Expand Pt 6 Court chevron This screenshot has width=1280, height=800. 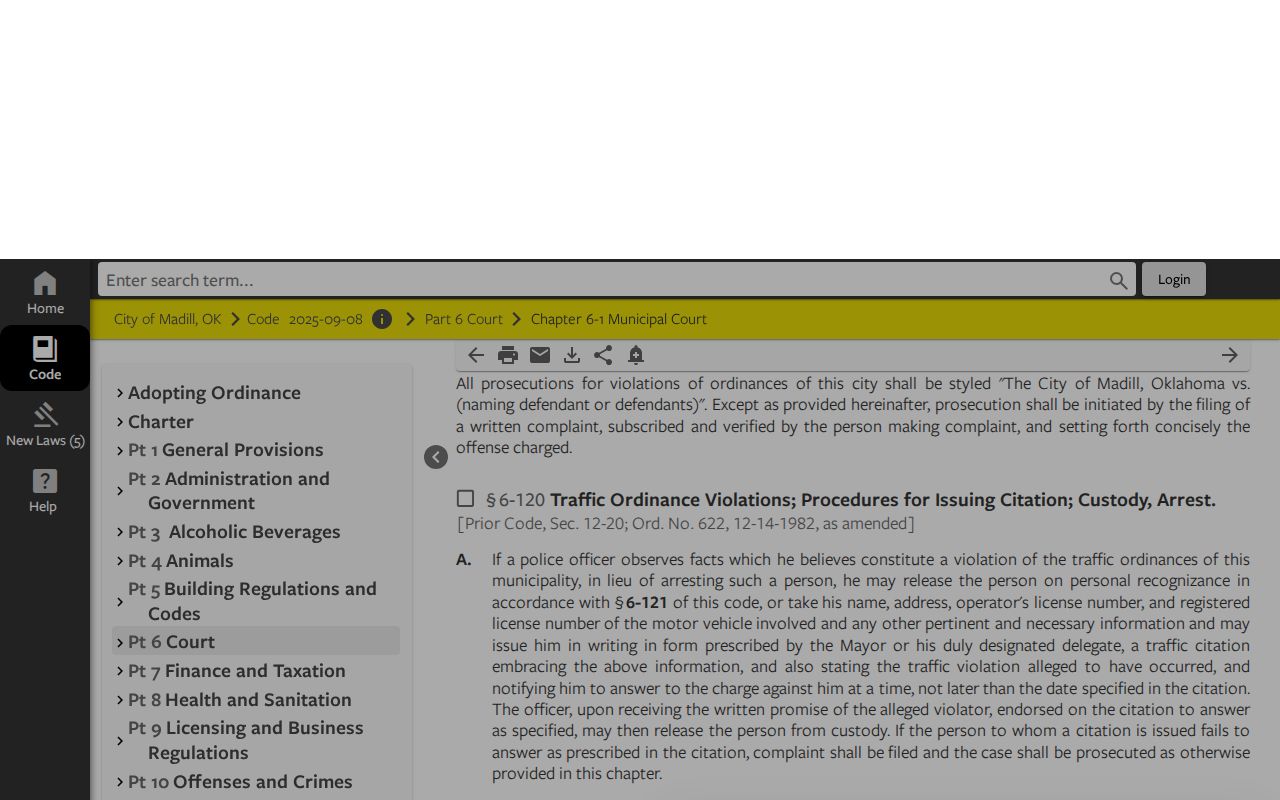pyautogui.click(x=120, y=642)
